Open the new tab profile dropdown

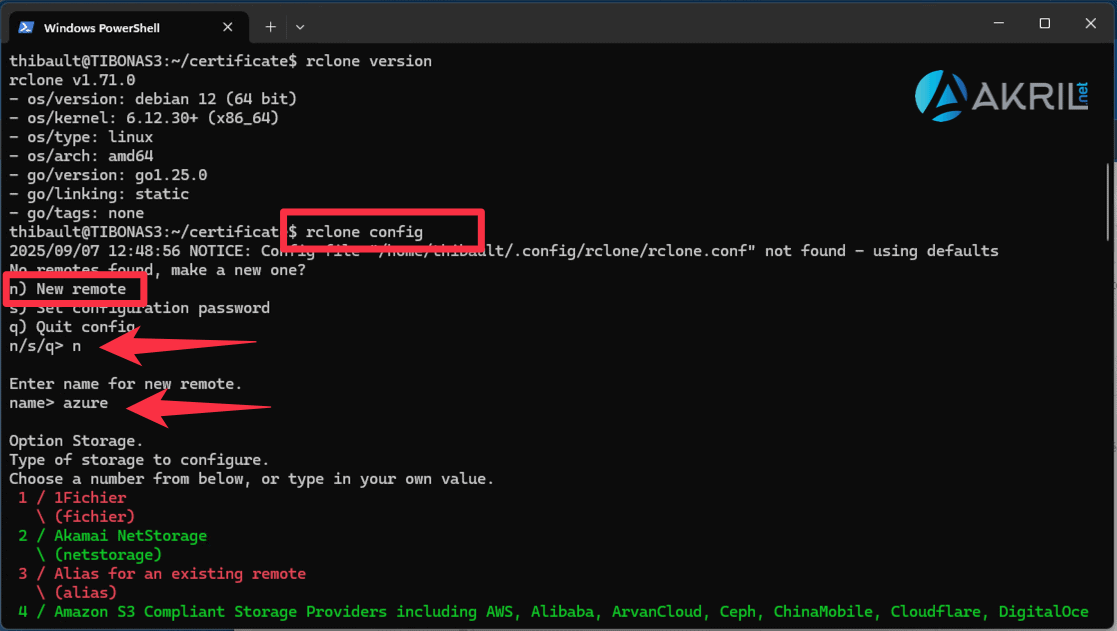tap(300, 27)
